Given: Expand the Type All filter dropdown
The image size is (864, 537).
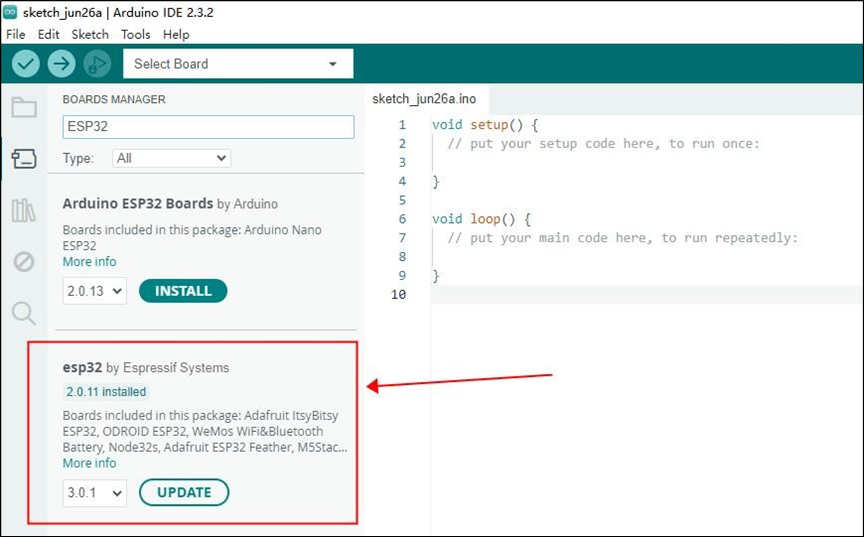Looking at the screenshot, I should click(x=171, y=159).
